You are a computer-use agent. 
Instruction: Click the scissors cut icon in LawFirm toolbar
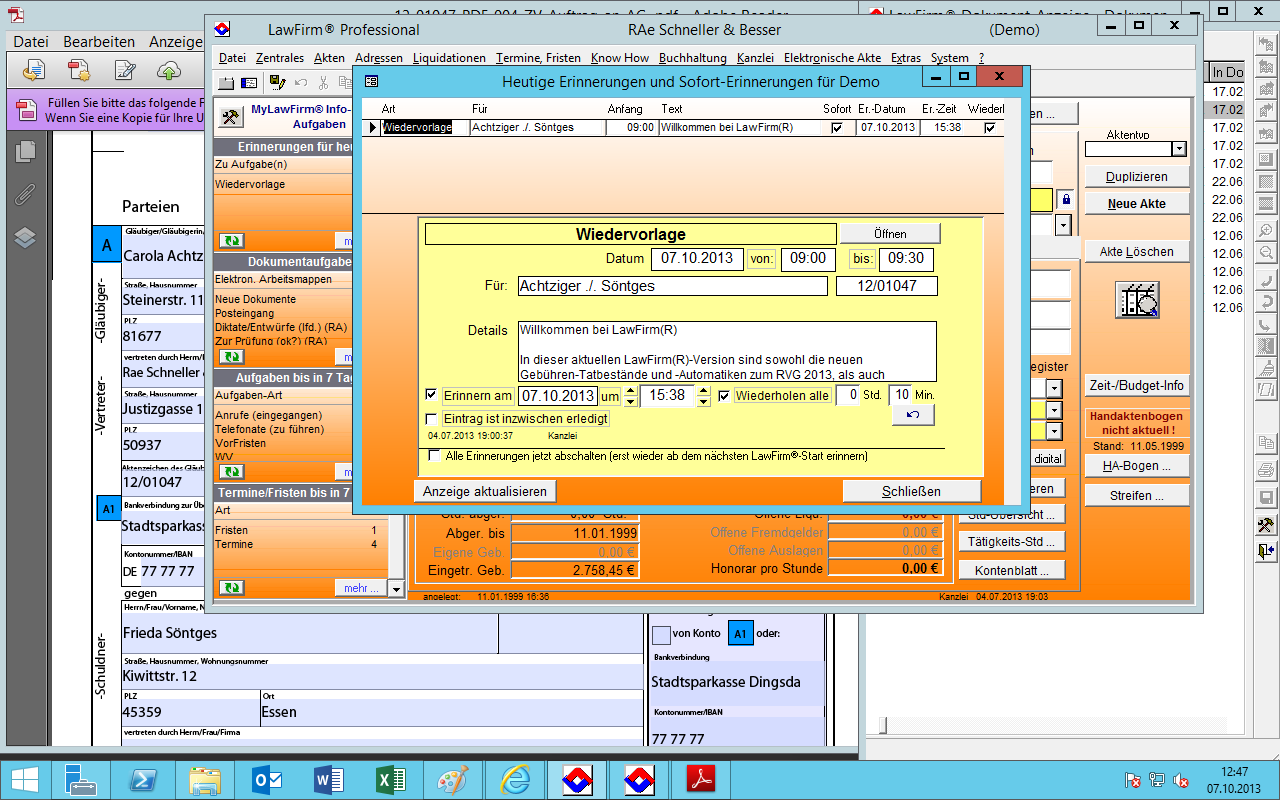(323, 83)
